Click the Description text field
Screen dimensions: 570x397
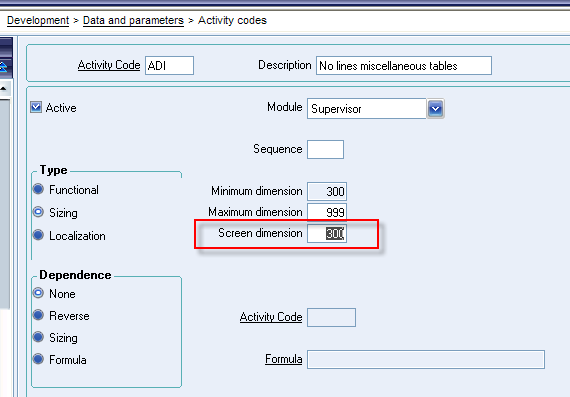pos(404,65)
